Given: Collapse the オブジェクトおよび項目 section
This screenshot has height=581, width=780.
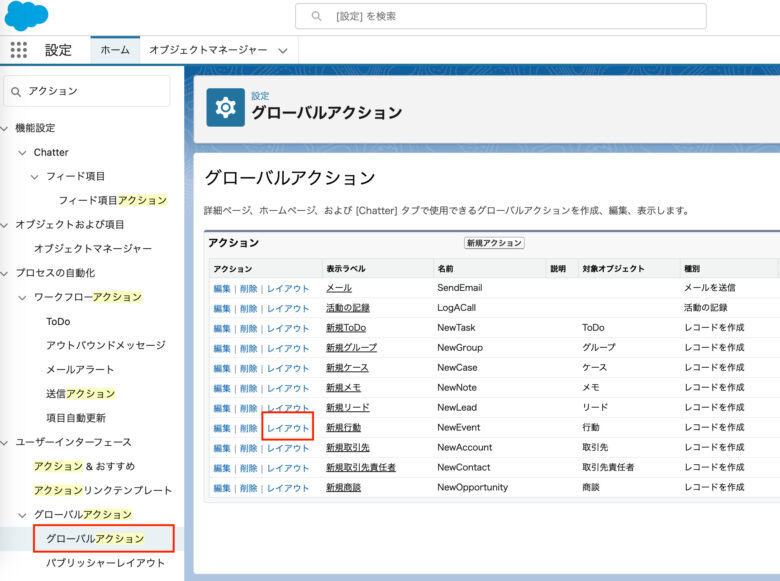Looking at the screenshot, I should [x=4, y=225].
